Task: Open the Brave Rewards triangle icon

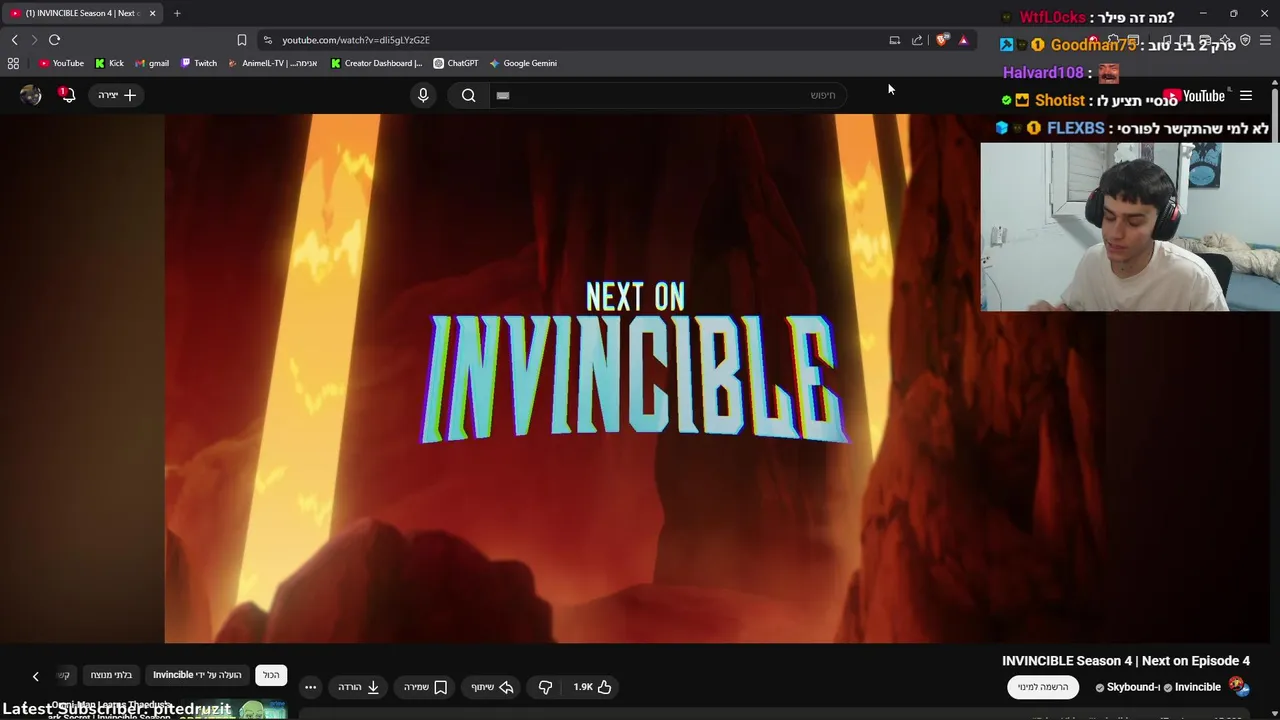Action: [x=963, y=40]
